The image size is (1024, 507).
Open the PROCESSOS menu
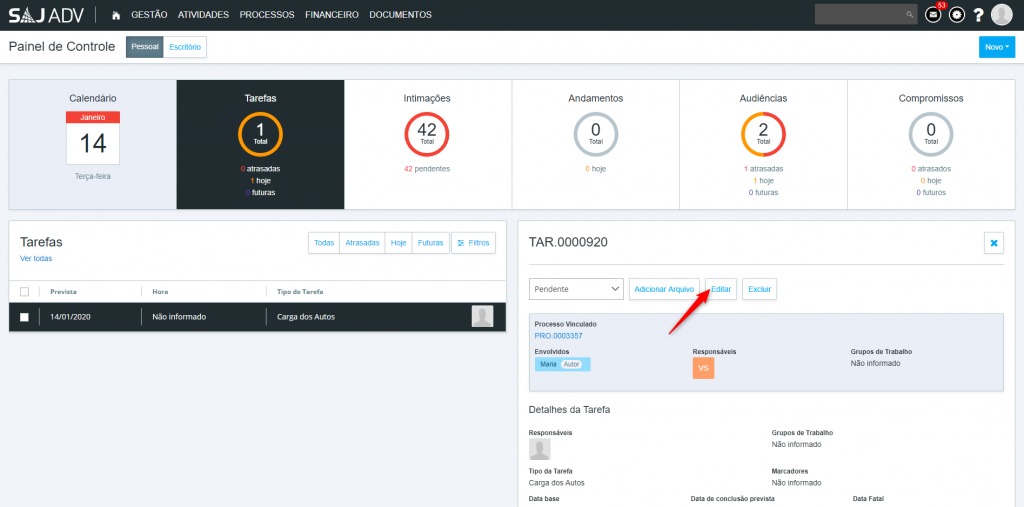267,15
